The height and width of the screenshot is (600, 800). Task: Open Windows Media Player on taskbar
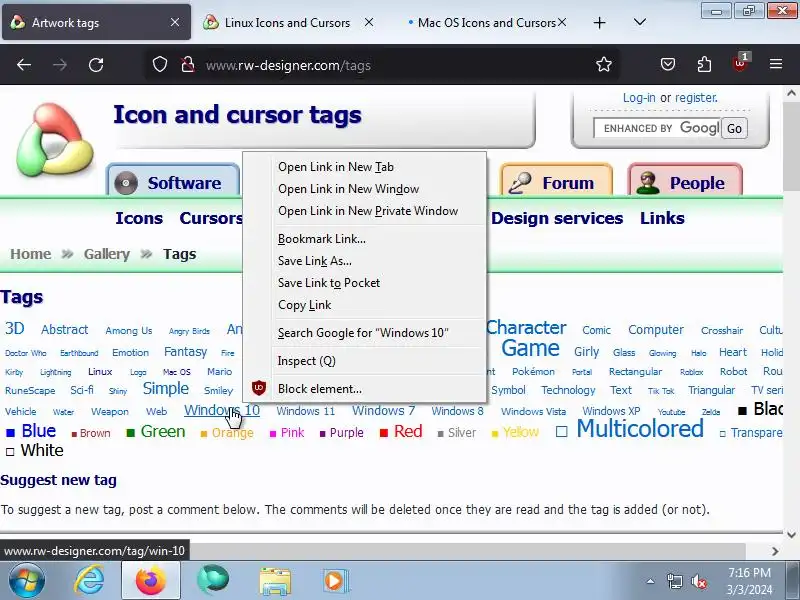pos(335,581)
